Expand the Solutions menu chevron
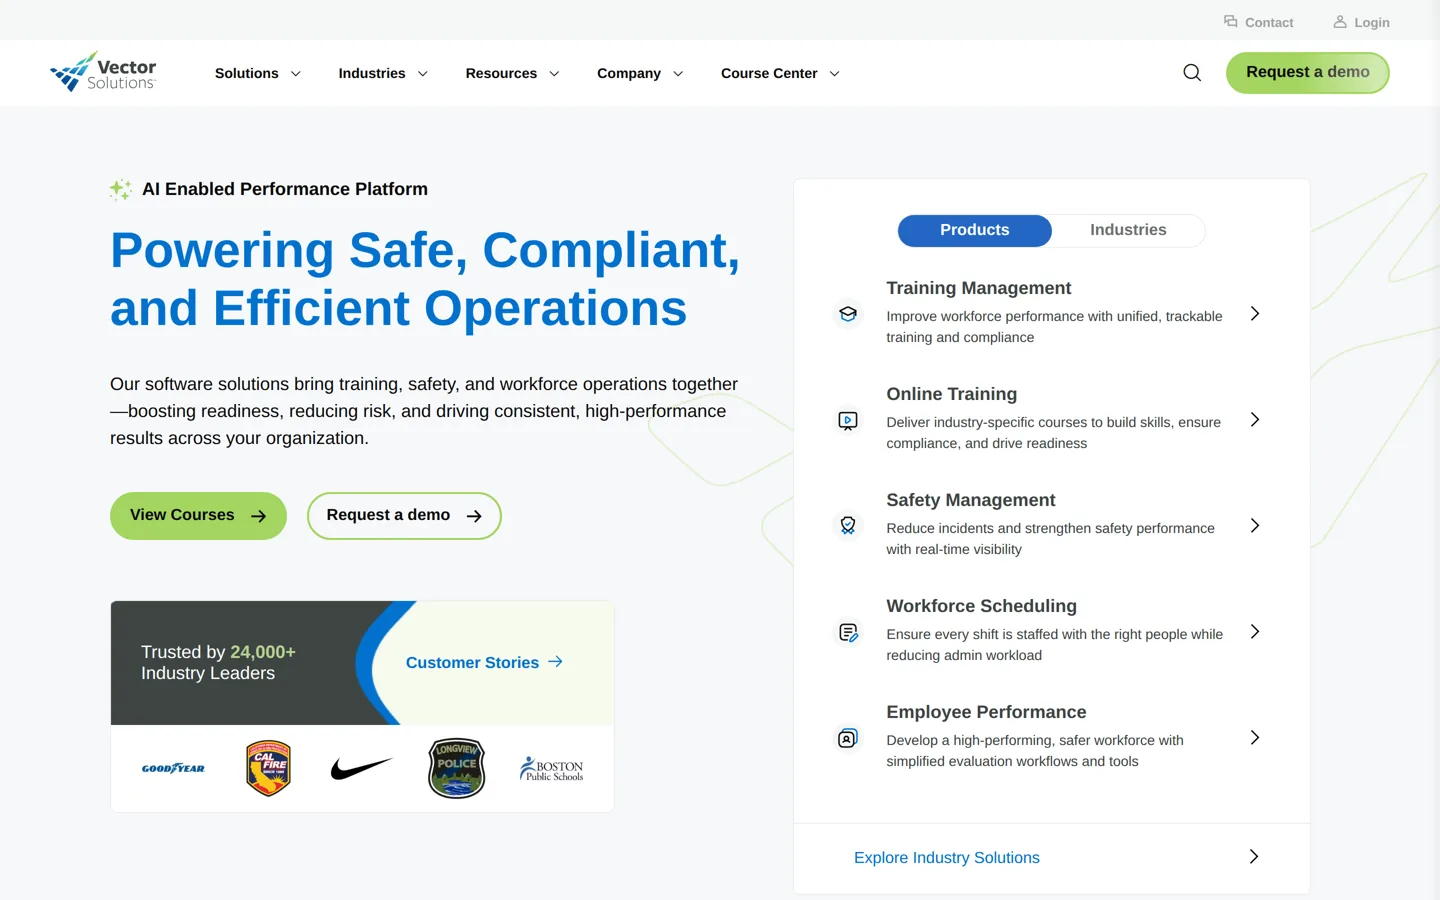Viewport: 1440px width, 900px height. [x=296, y=74]
